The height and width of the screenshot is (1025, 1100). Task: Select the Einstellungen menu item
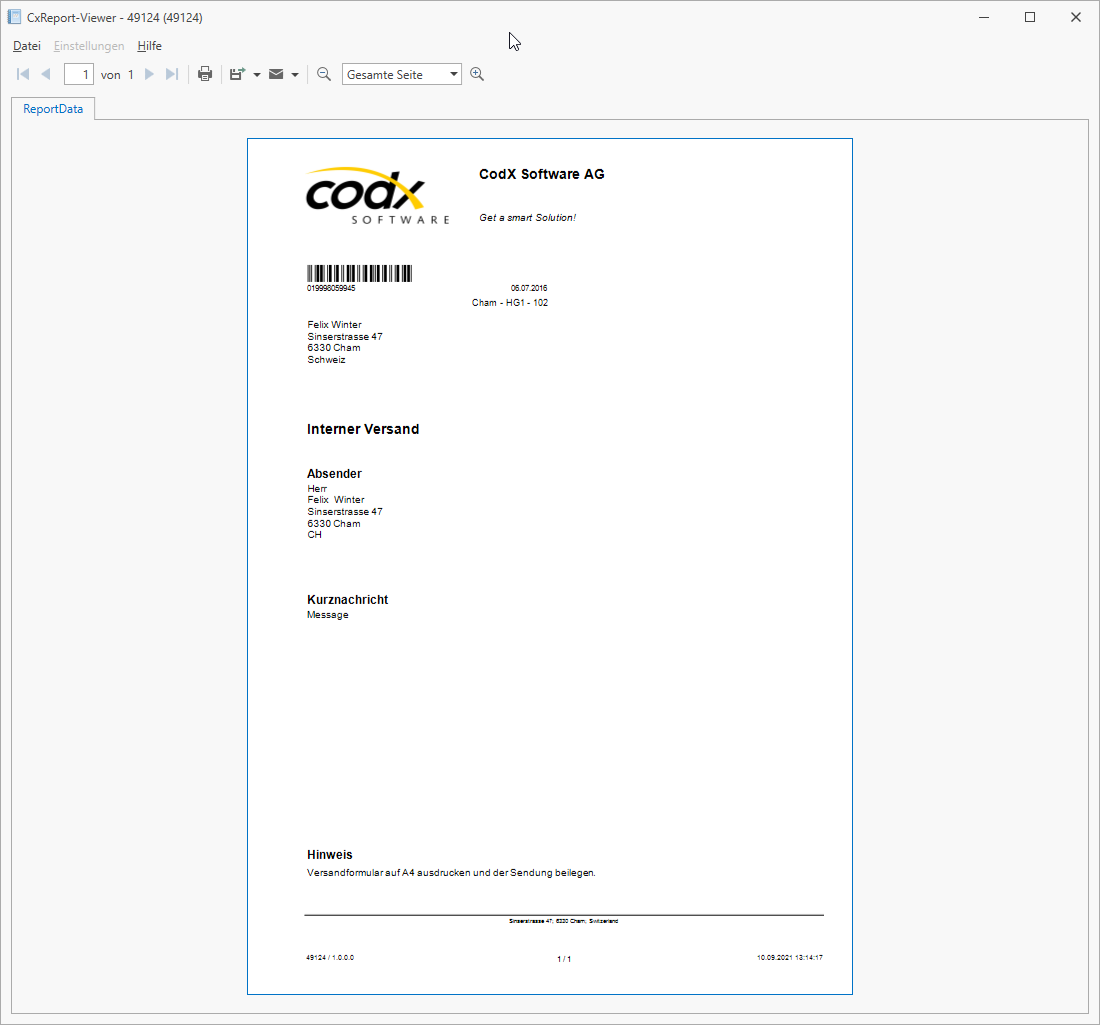click(x=89, y=45)
